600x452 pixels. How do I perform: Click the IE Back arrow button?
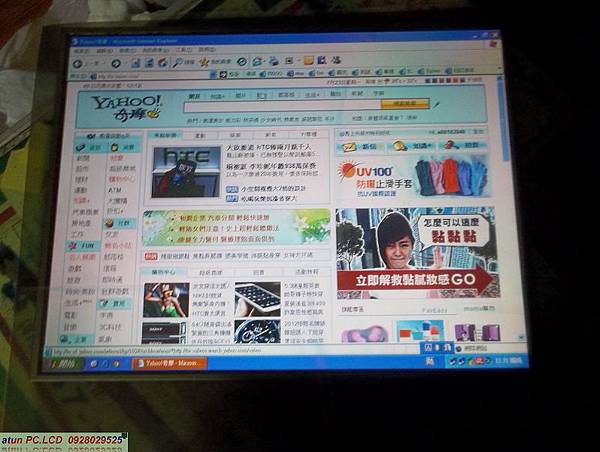[78, 64]
